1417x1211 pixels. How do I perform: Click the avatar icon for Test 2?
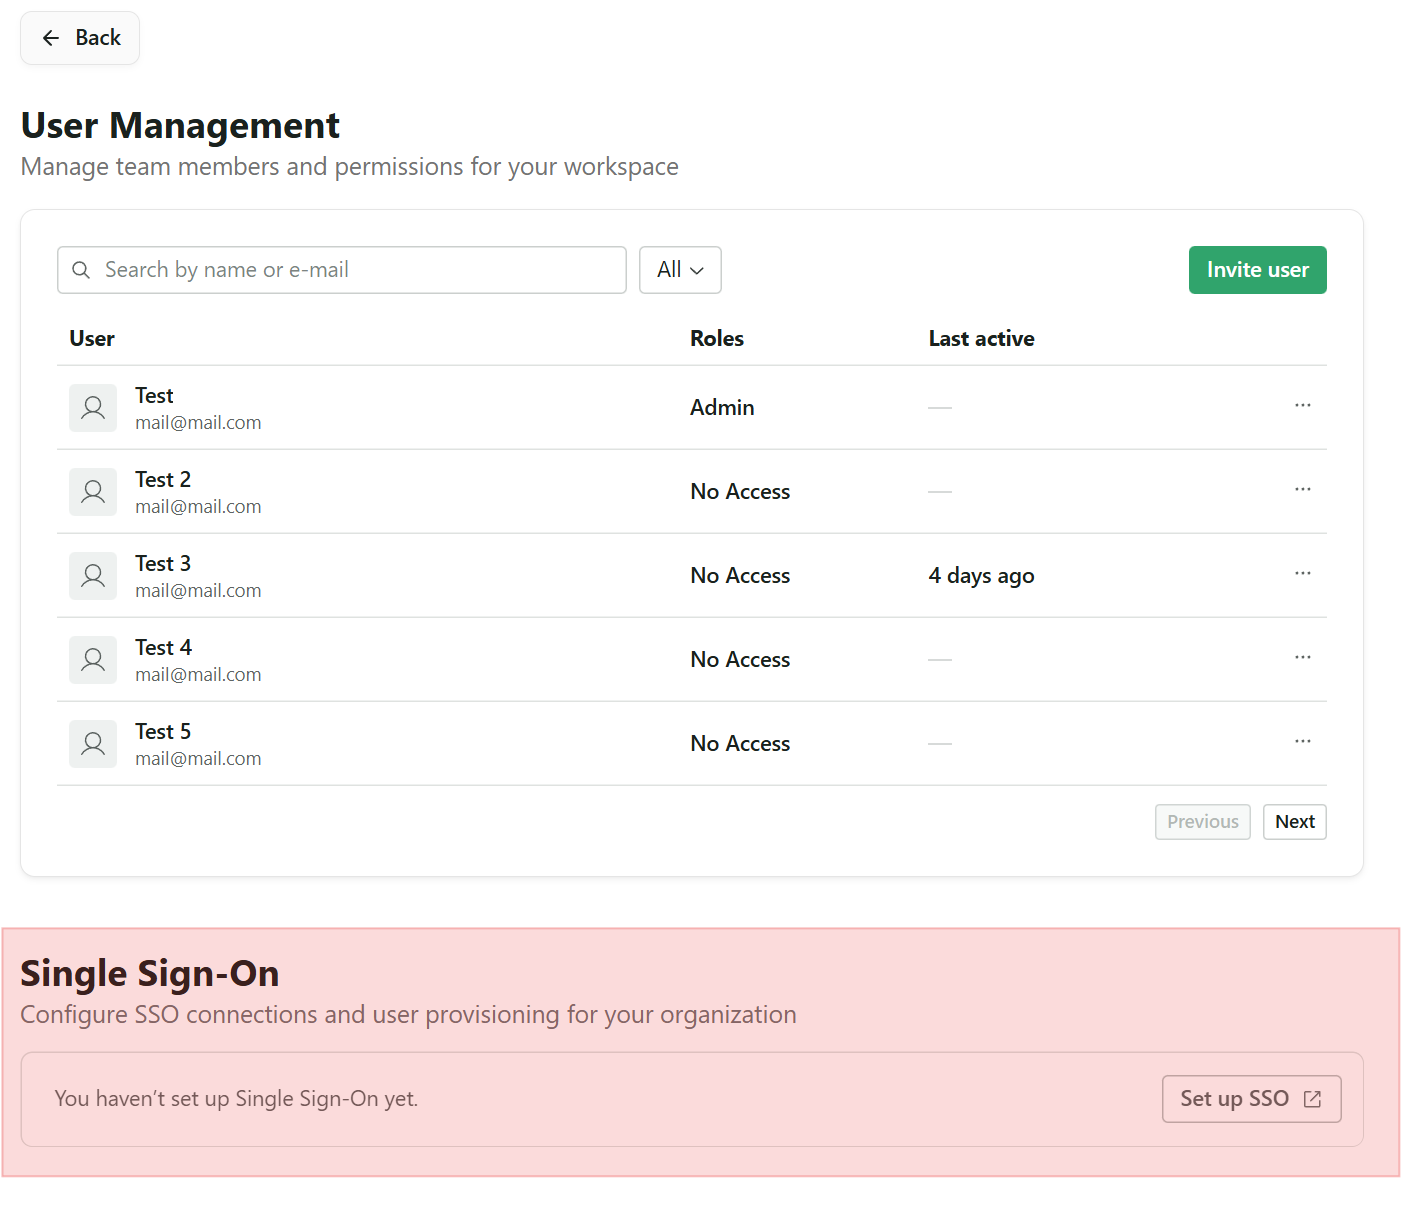coord(93,492)
